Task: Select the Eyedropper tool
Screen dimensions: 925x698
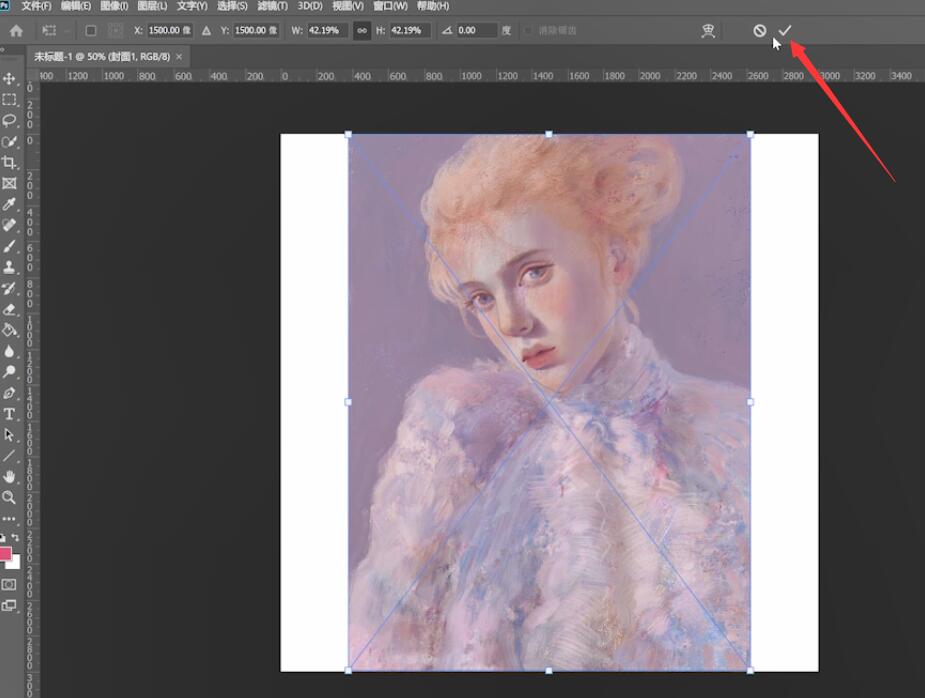Action: (9, 204)
